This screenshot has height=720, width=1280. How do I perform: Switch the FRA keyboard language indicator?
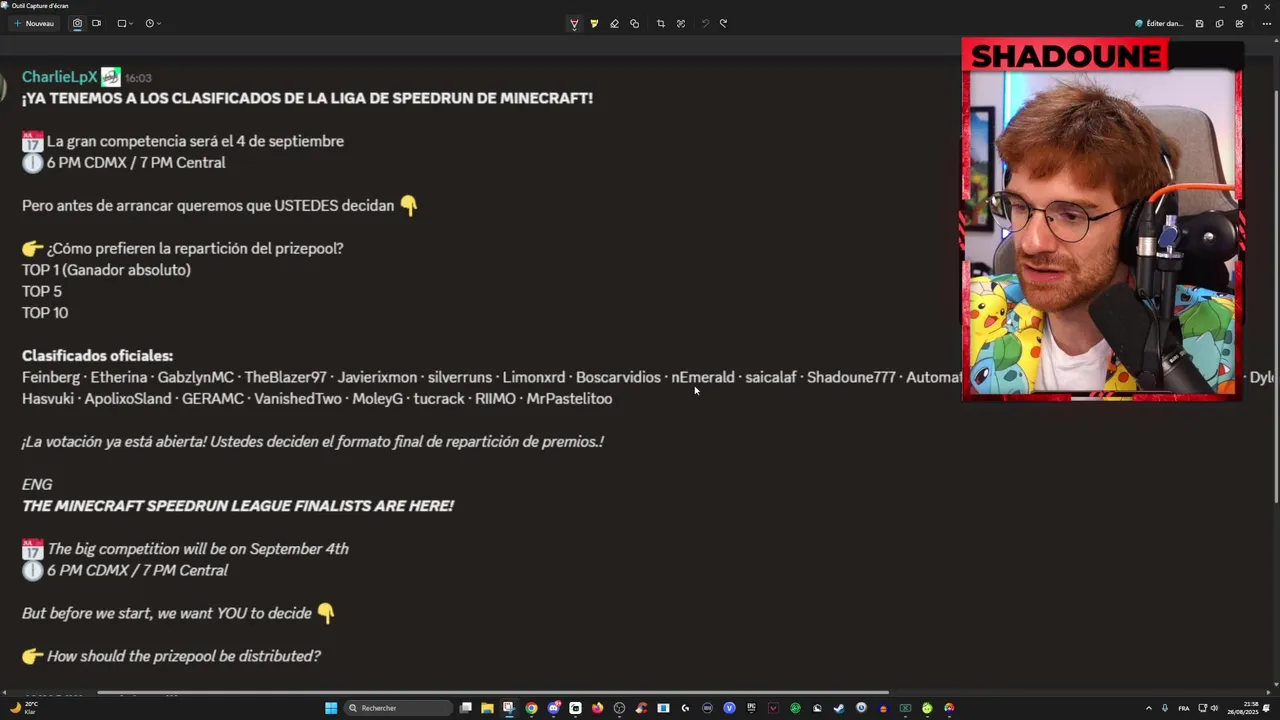pyautogui.click(x=1184, y=708)
